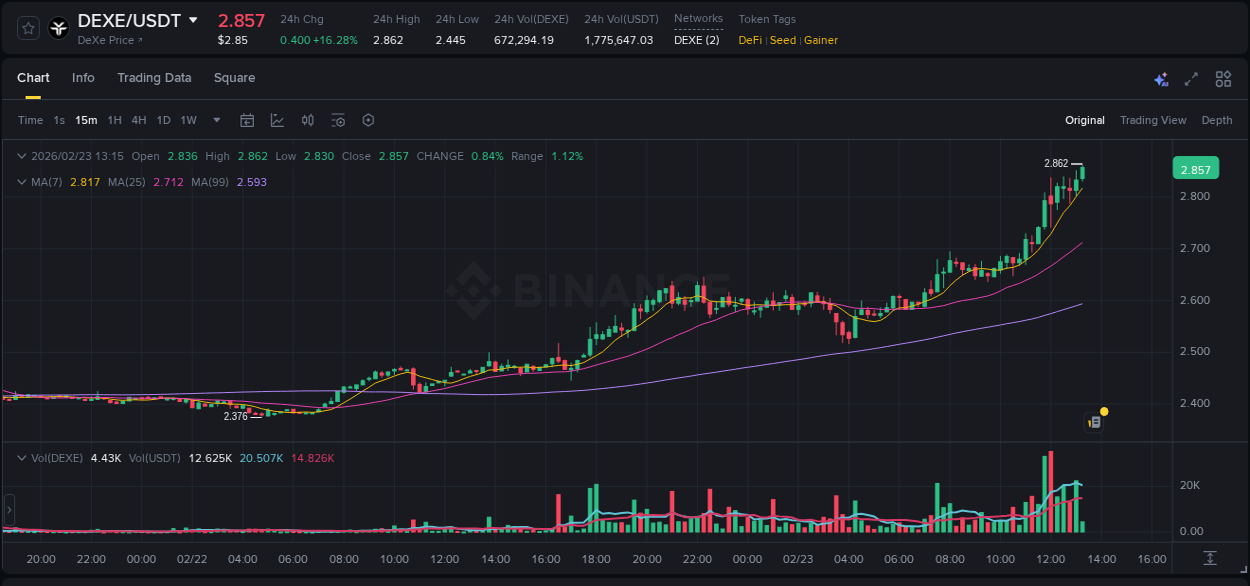The height and width of the screenshot is (586, 1250).
Task: Click the gift box icon on the chart
Action: (x=1094, y=420)
